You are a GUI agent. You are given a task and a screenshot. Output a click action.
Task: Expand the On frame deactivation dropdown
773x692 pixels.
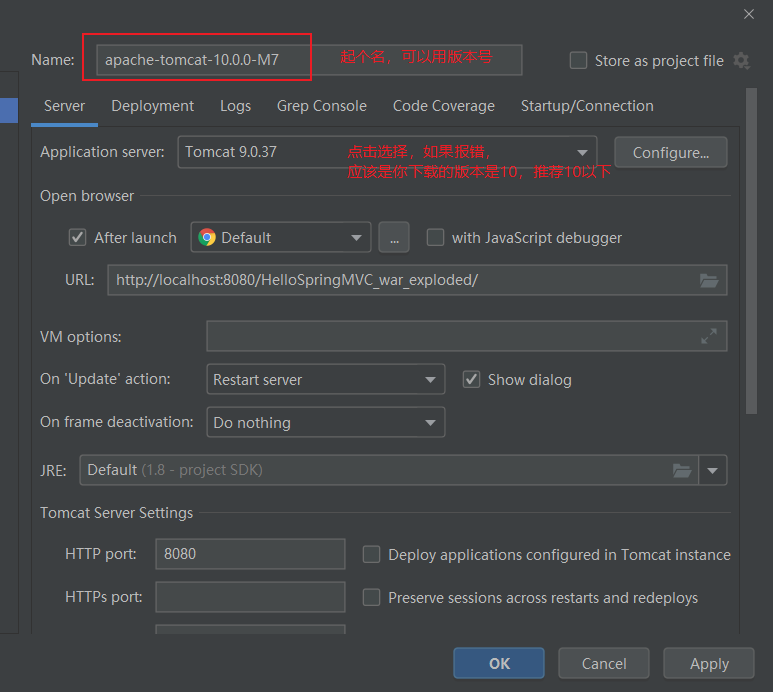click(x=325, y=422)
